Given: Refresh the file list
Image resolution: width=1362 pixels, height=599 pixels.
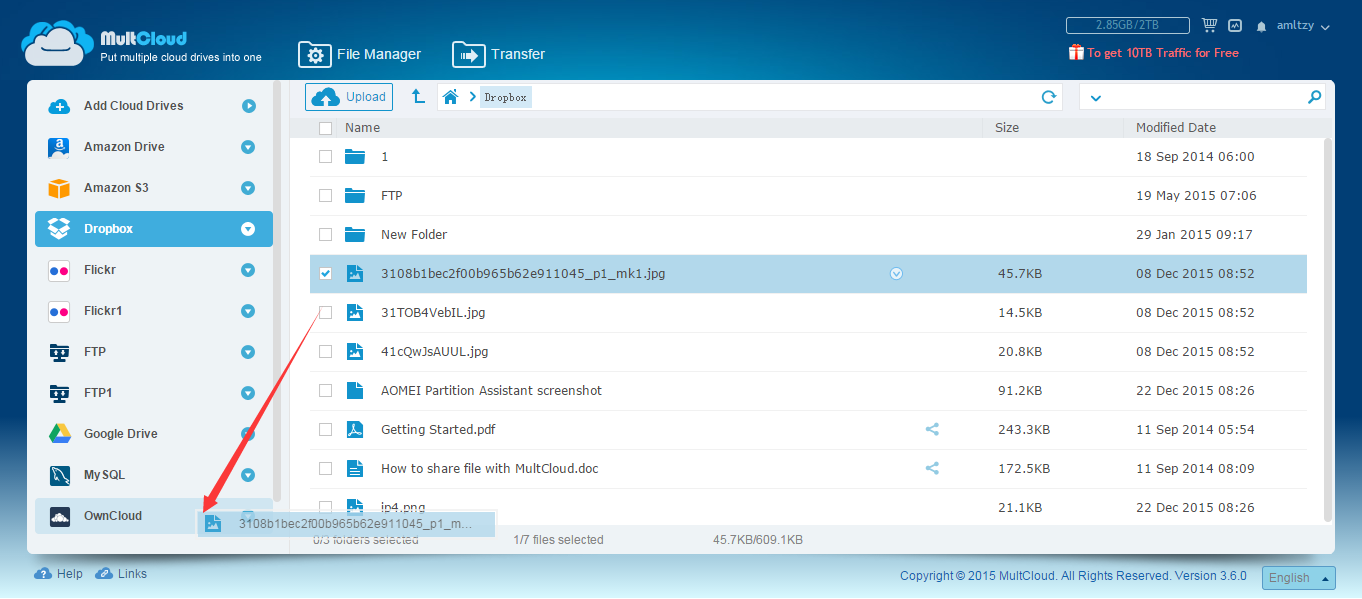Looking at the screenshot, I should coord(1049,97).
